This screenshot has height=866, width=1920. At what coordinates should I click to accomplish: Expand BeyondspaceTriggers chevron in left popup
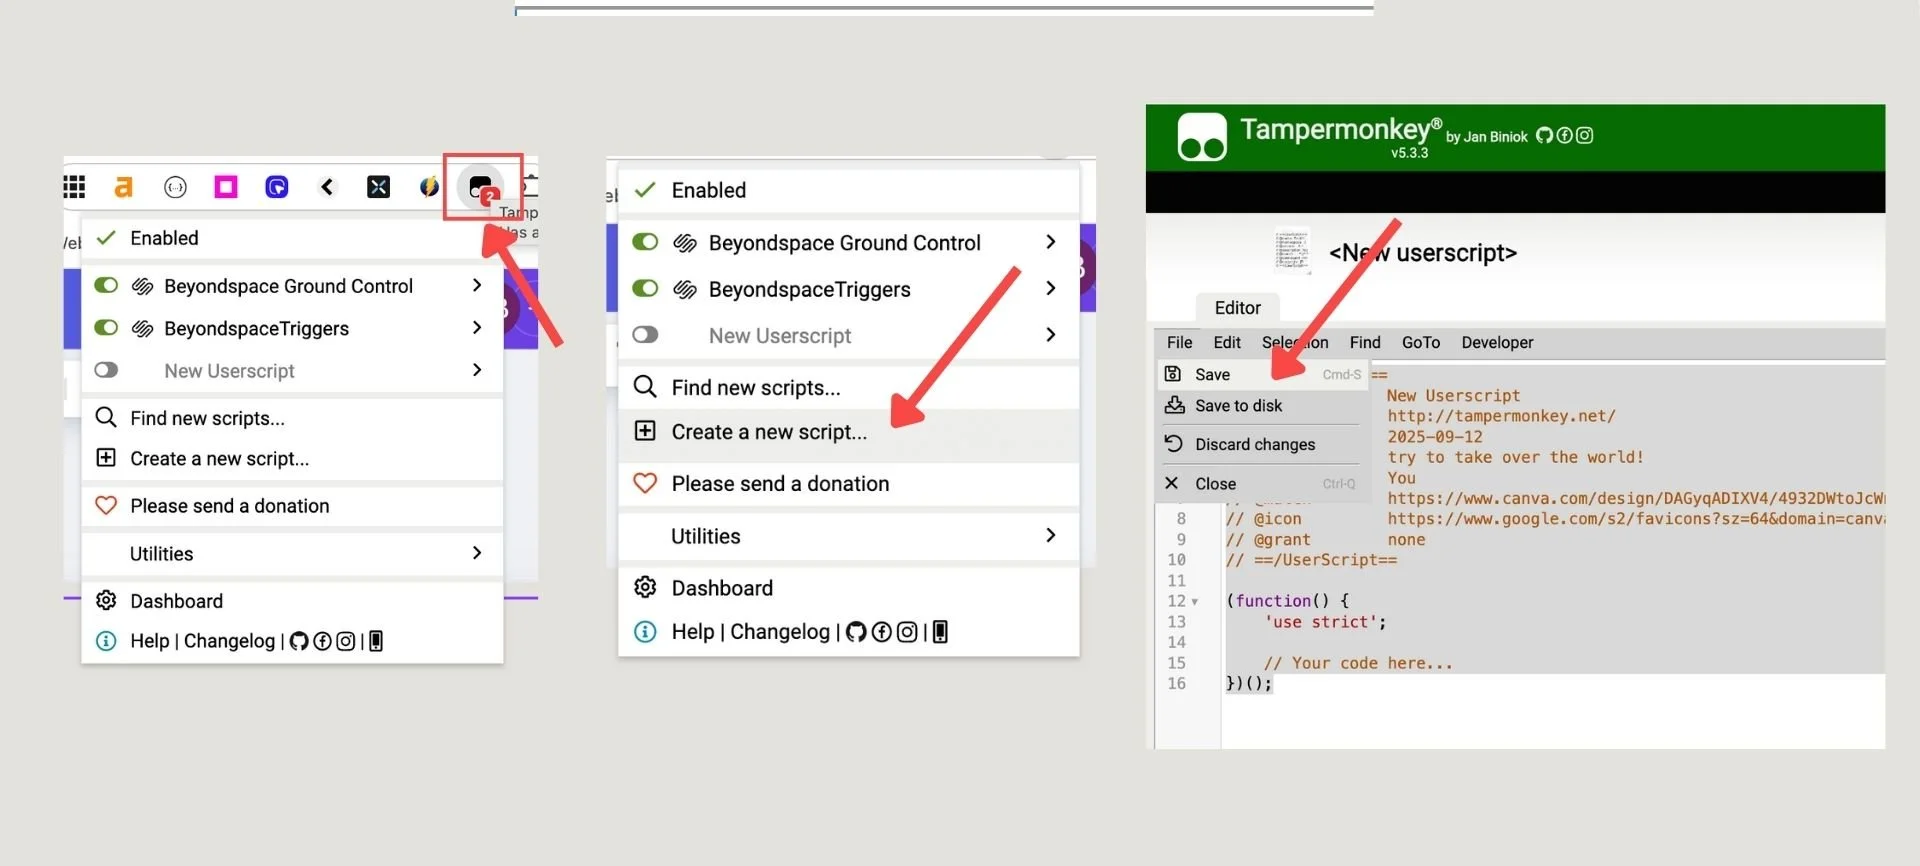click(x=477, y=328)
